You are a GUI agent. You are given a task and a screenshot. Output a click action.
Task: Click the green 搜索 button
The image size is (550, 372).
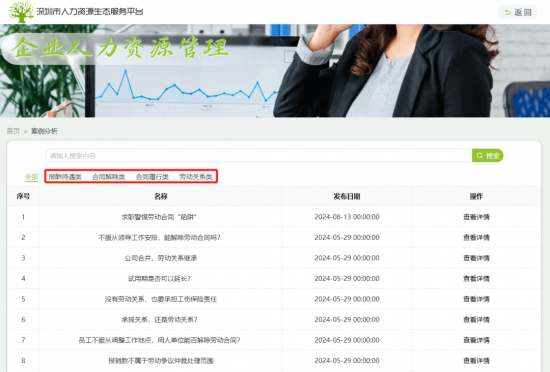(x=488, y=155)
